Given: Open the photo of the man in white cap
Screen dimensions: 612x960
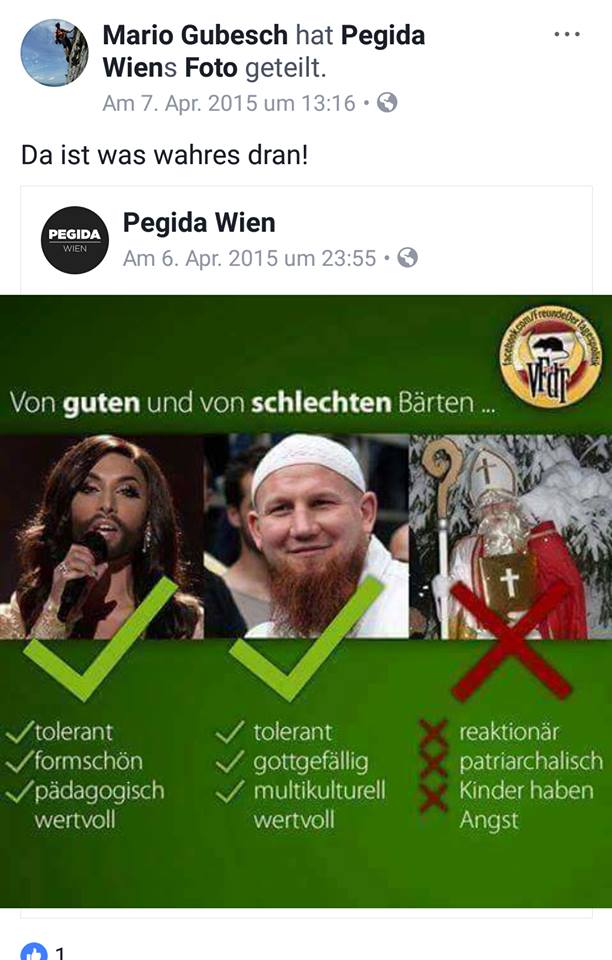Looking at the screenshot, I should click(306, 536).
